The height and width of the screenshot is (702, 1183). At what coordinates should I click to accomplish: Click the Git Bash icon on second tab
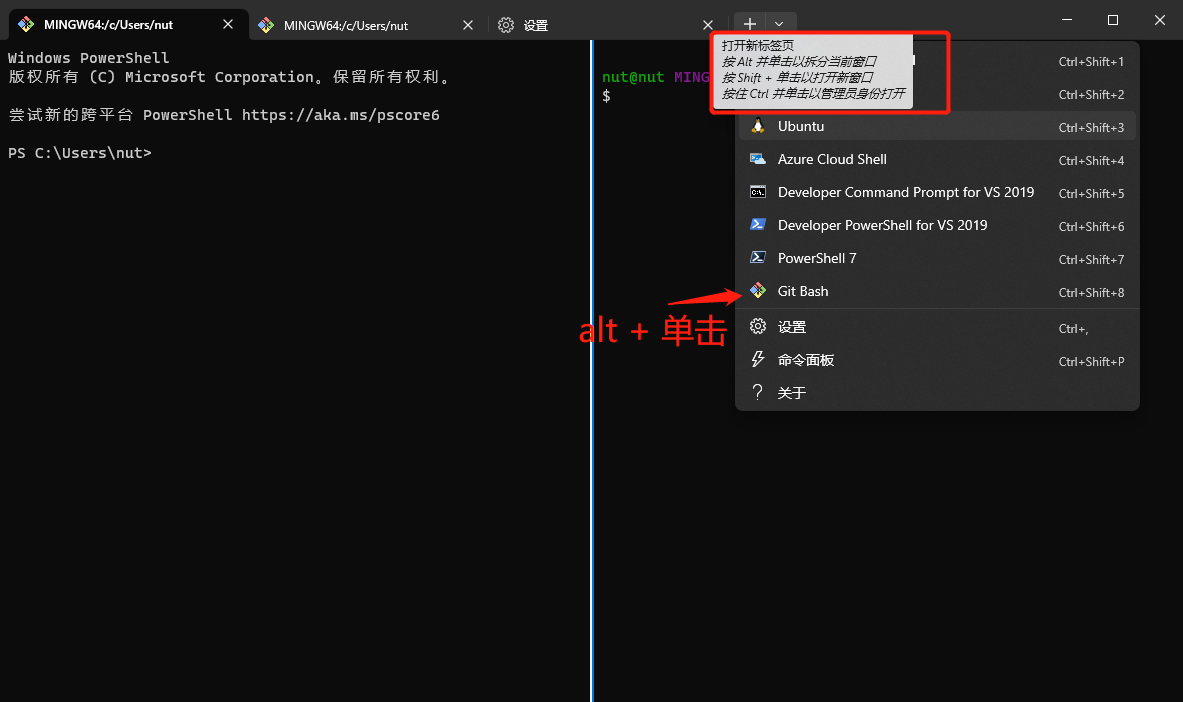(x=266, y=25)
